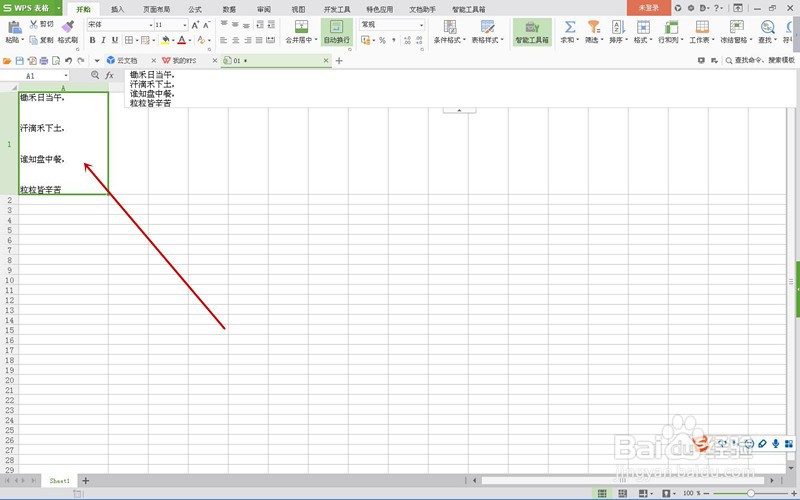
Task: Click the fx insert function icon
Action: click(109, 76)
